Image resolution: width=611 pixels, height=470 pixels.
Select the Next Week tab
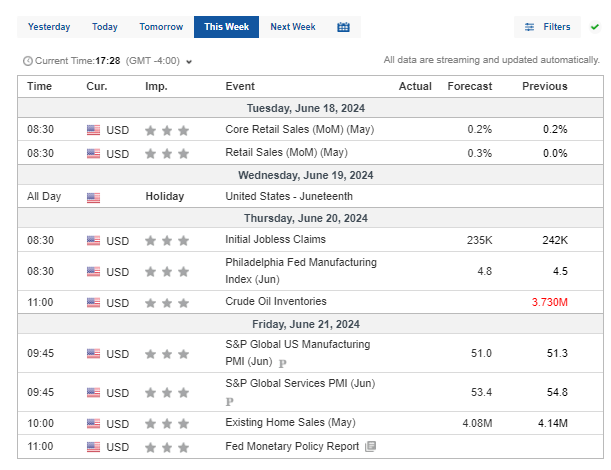pos(293,27)
